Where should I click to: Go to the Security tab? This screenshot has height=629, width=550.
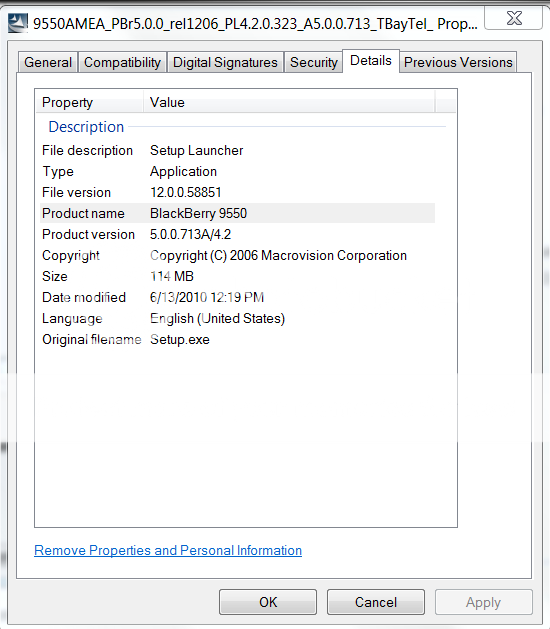coord(314,62)
